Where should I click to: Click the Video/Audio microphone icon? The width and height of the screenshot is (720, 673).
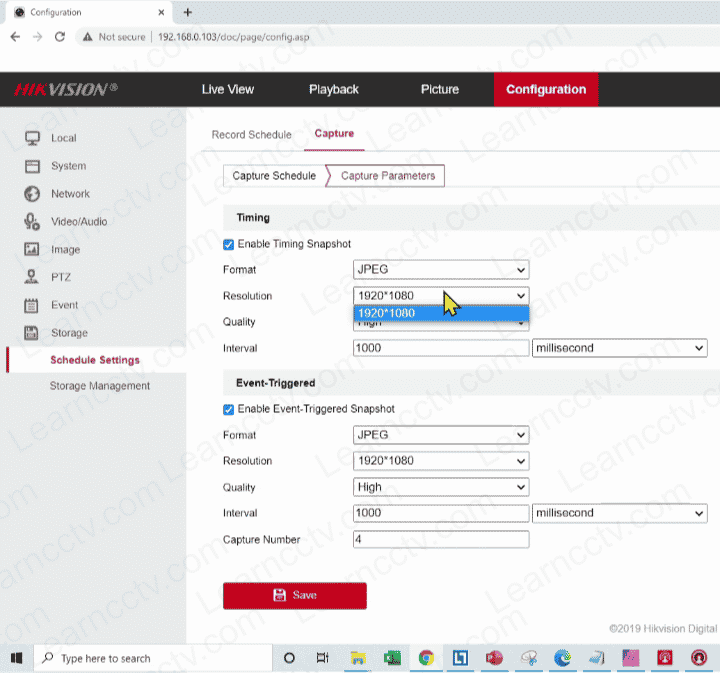click(32, 221)
